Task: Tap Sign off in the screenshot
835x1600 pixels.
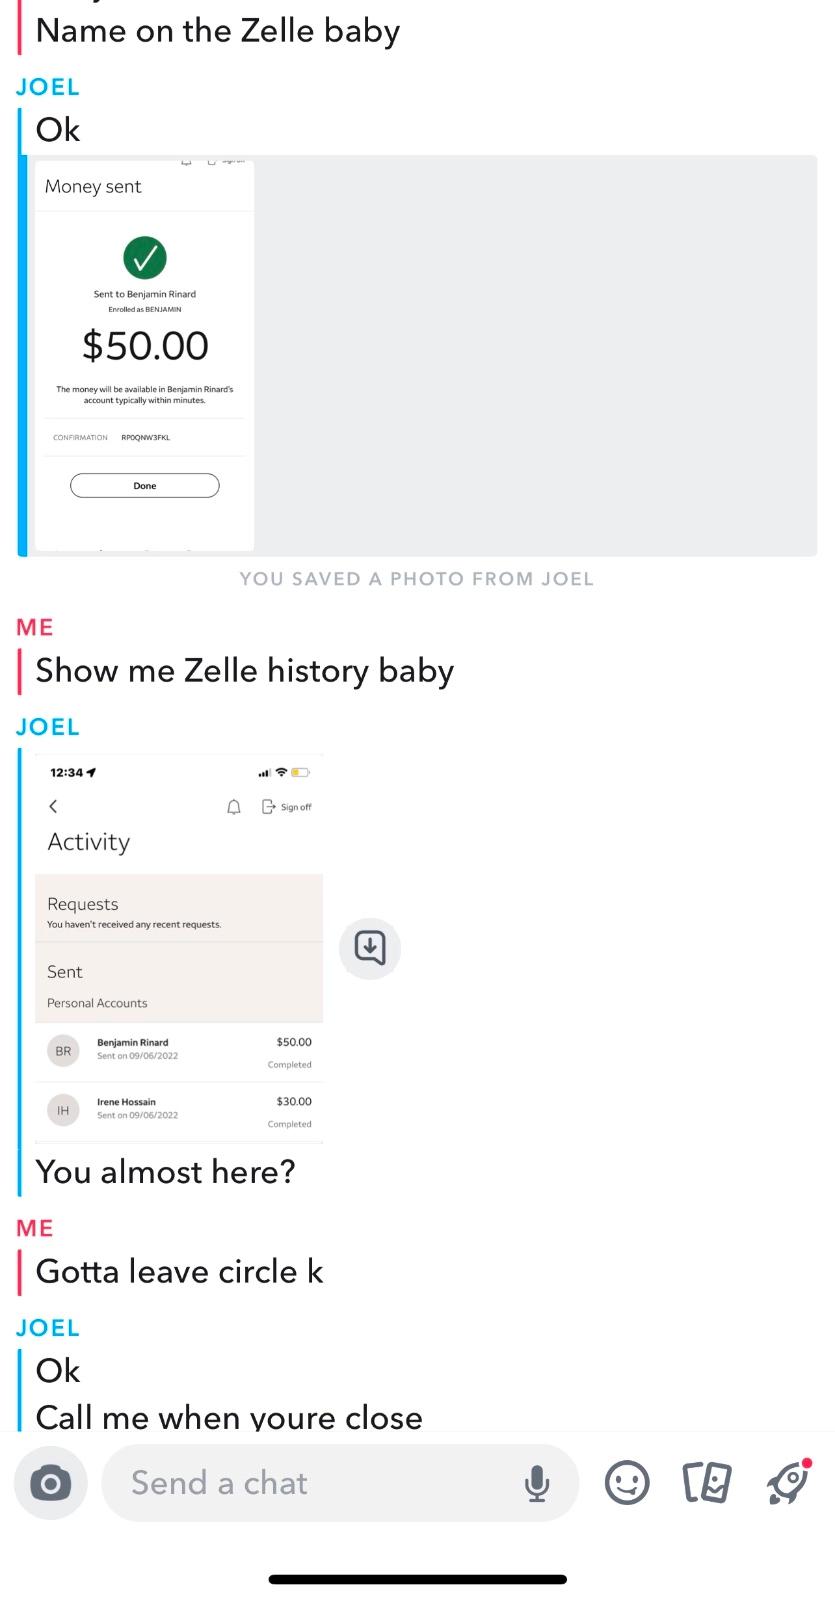Action: pyautogui.click(x=287, y=807)
